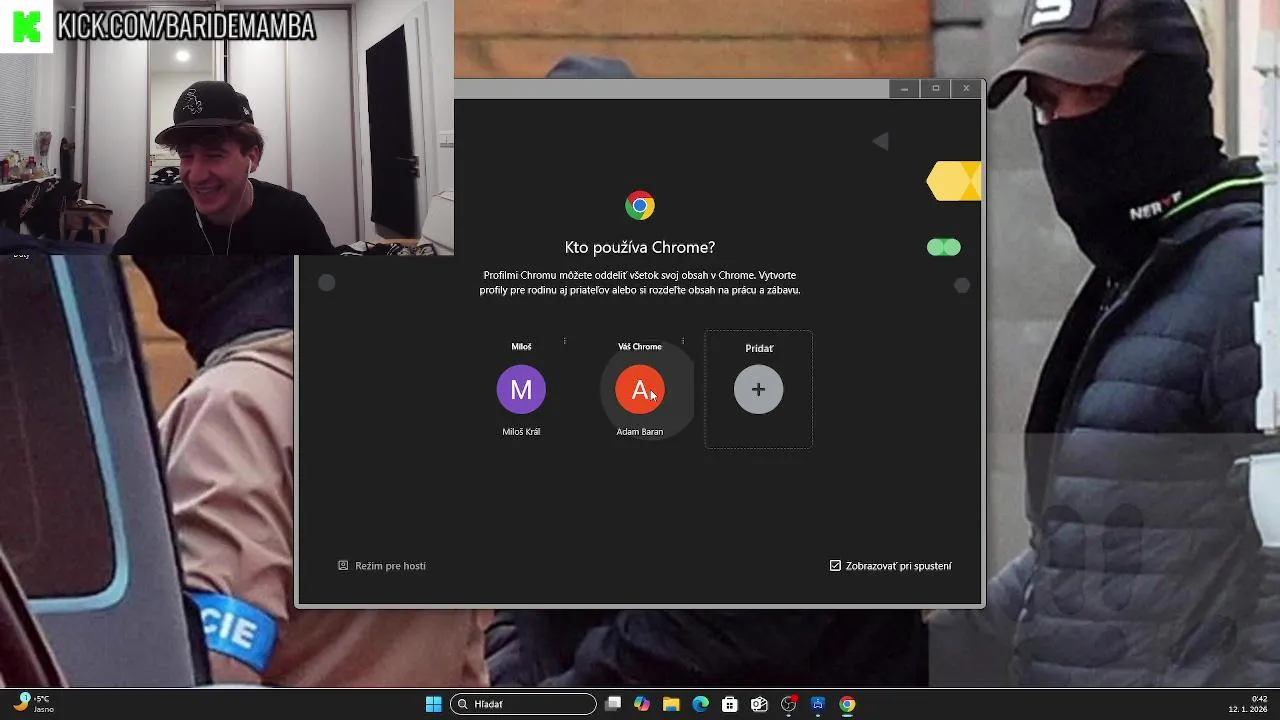Toggle Zobrazovať pri spustení checkbox
This screenshot has height=720, width=1280.
point(835,566)
